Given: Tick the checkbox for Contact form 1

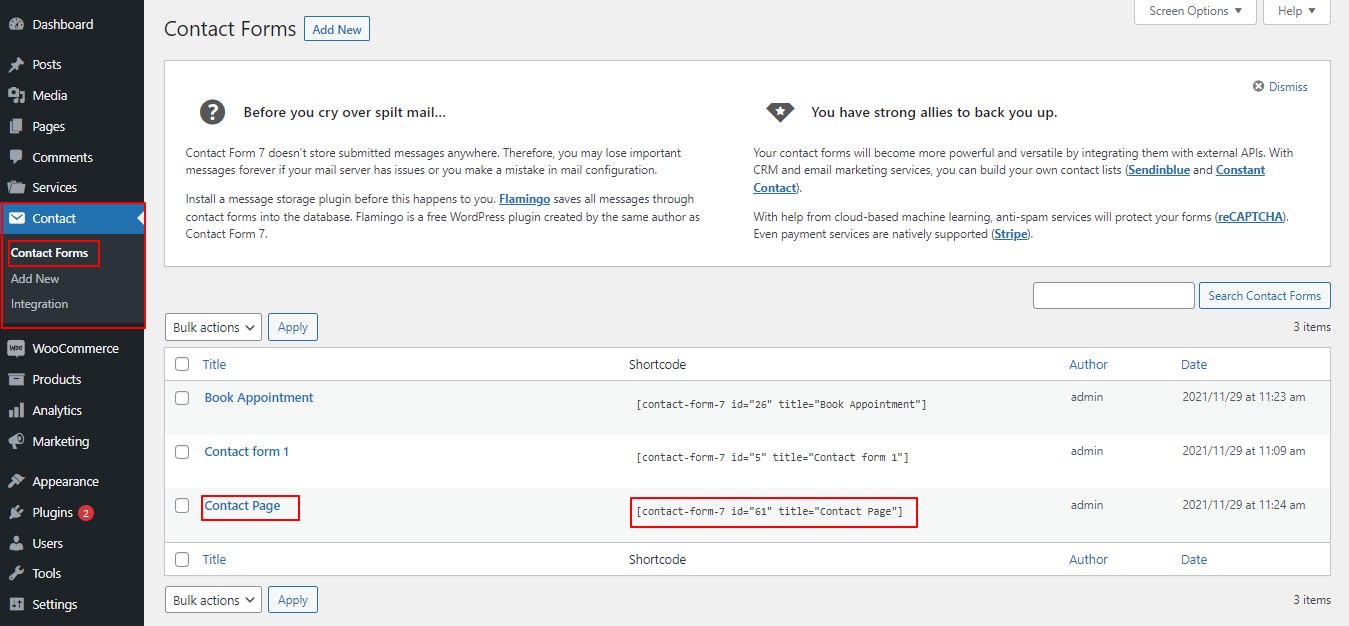Looking at the screenshot, I should pyautogui.click(x=182, y=452).
